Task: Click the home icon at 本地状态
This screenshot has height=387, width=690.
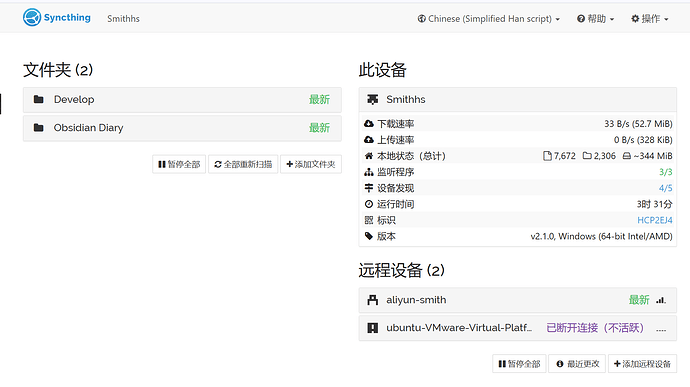Action: 369,156
